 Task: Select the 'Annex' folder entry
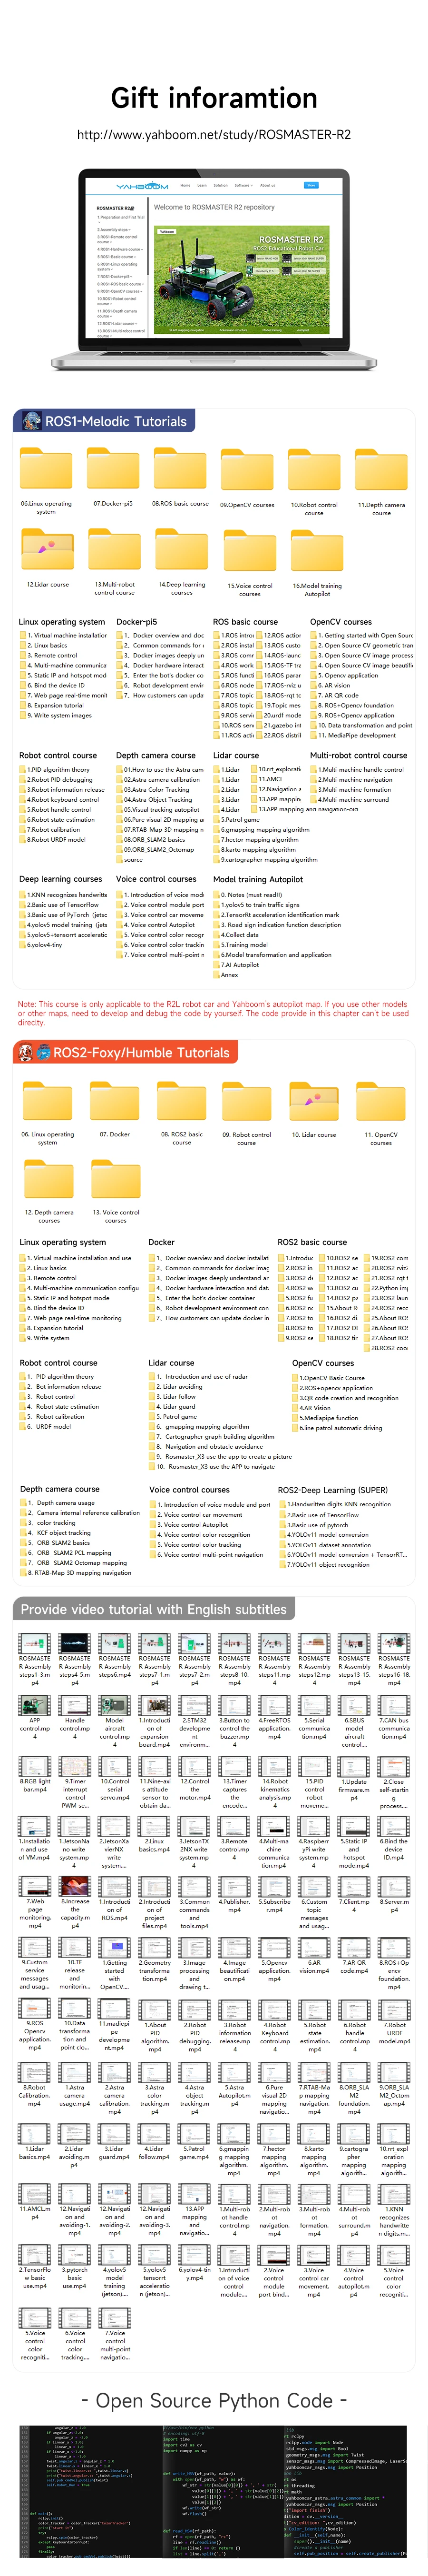coord(227,974)
